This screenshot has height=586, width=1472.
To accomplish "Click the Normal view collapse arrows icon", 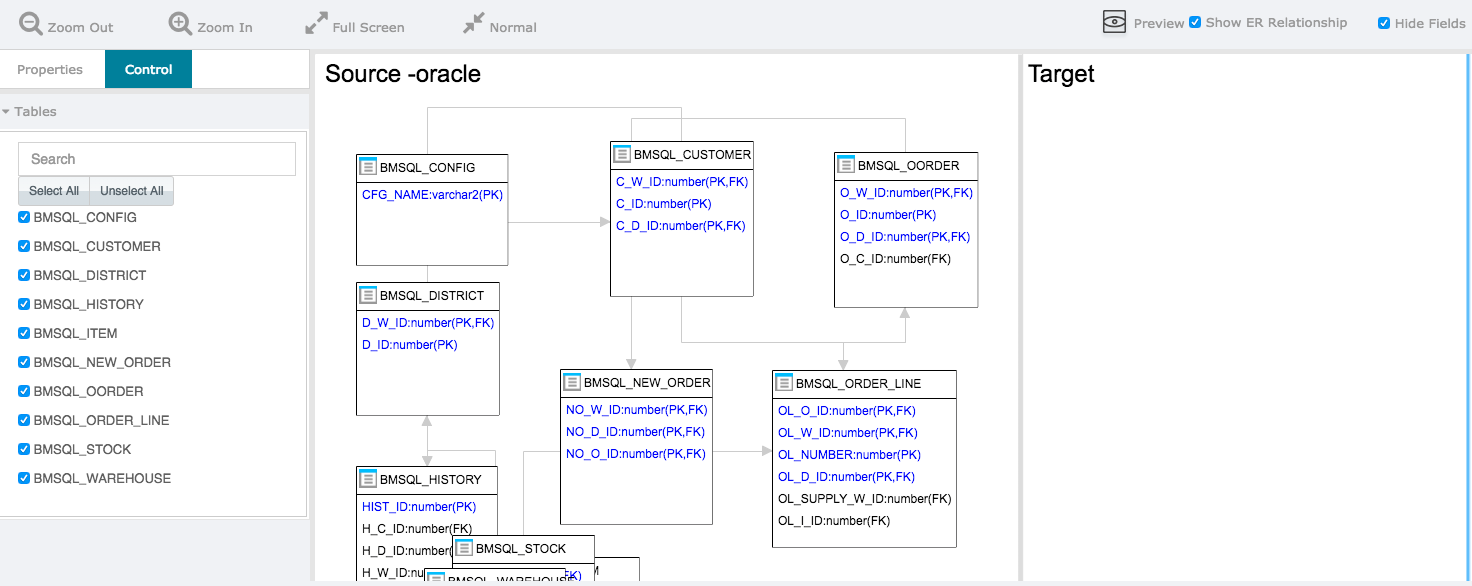I will 473,24.
